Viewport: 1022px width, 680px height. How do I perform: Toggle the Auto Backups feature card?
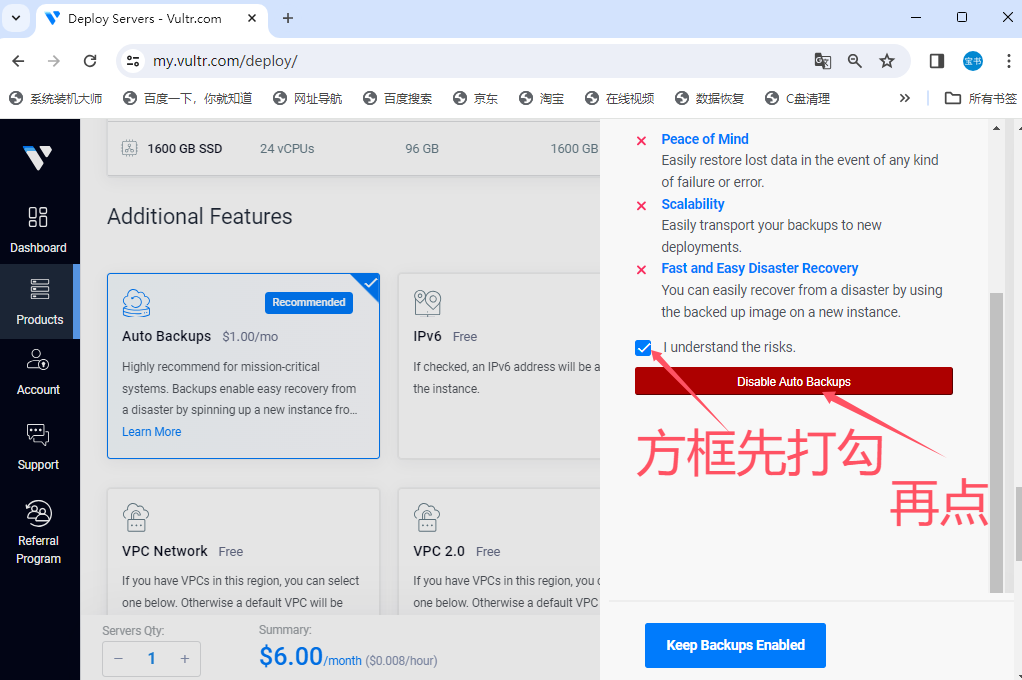pyautogui.click(x=243, y=366)
